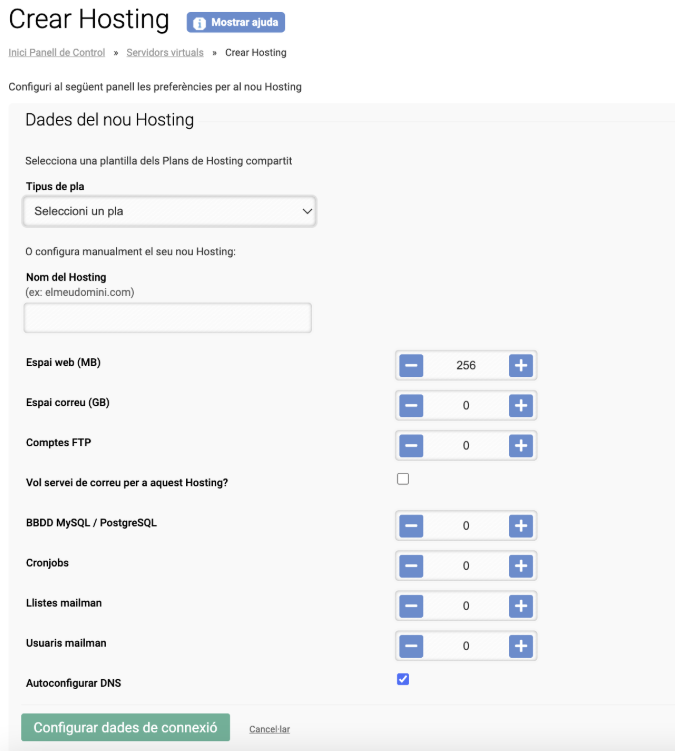Uncheck Autoconfigurar DNS checkbox
This screenshot has height=751, width=675.
pyautogui.click(x=403, y=680)
